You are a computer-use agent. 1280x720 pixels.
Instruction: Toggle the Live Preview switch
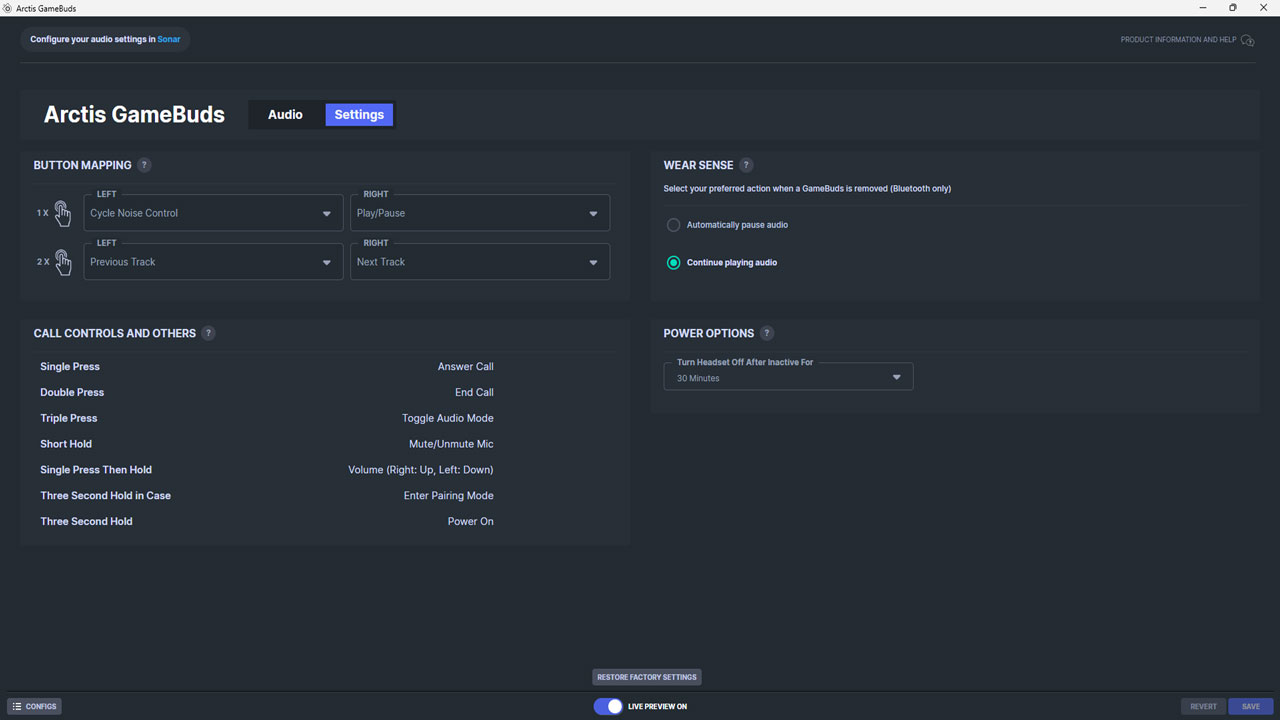click(x=608, y=706)
